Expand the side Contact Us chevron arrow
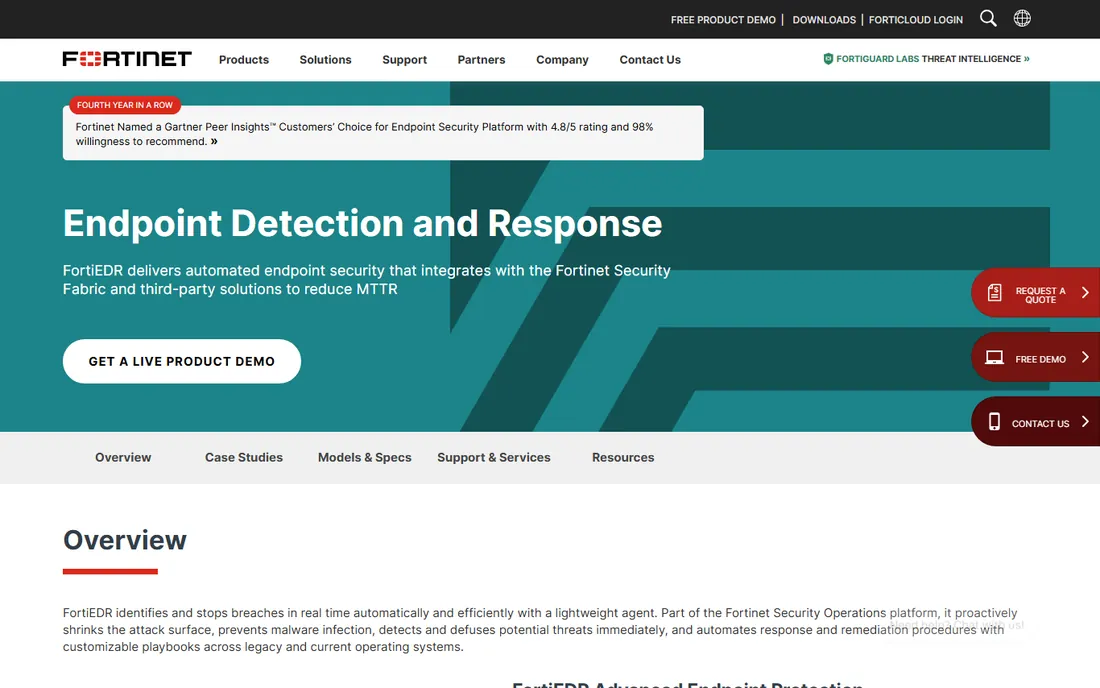 [1085, 421]
